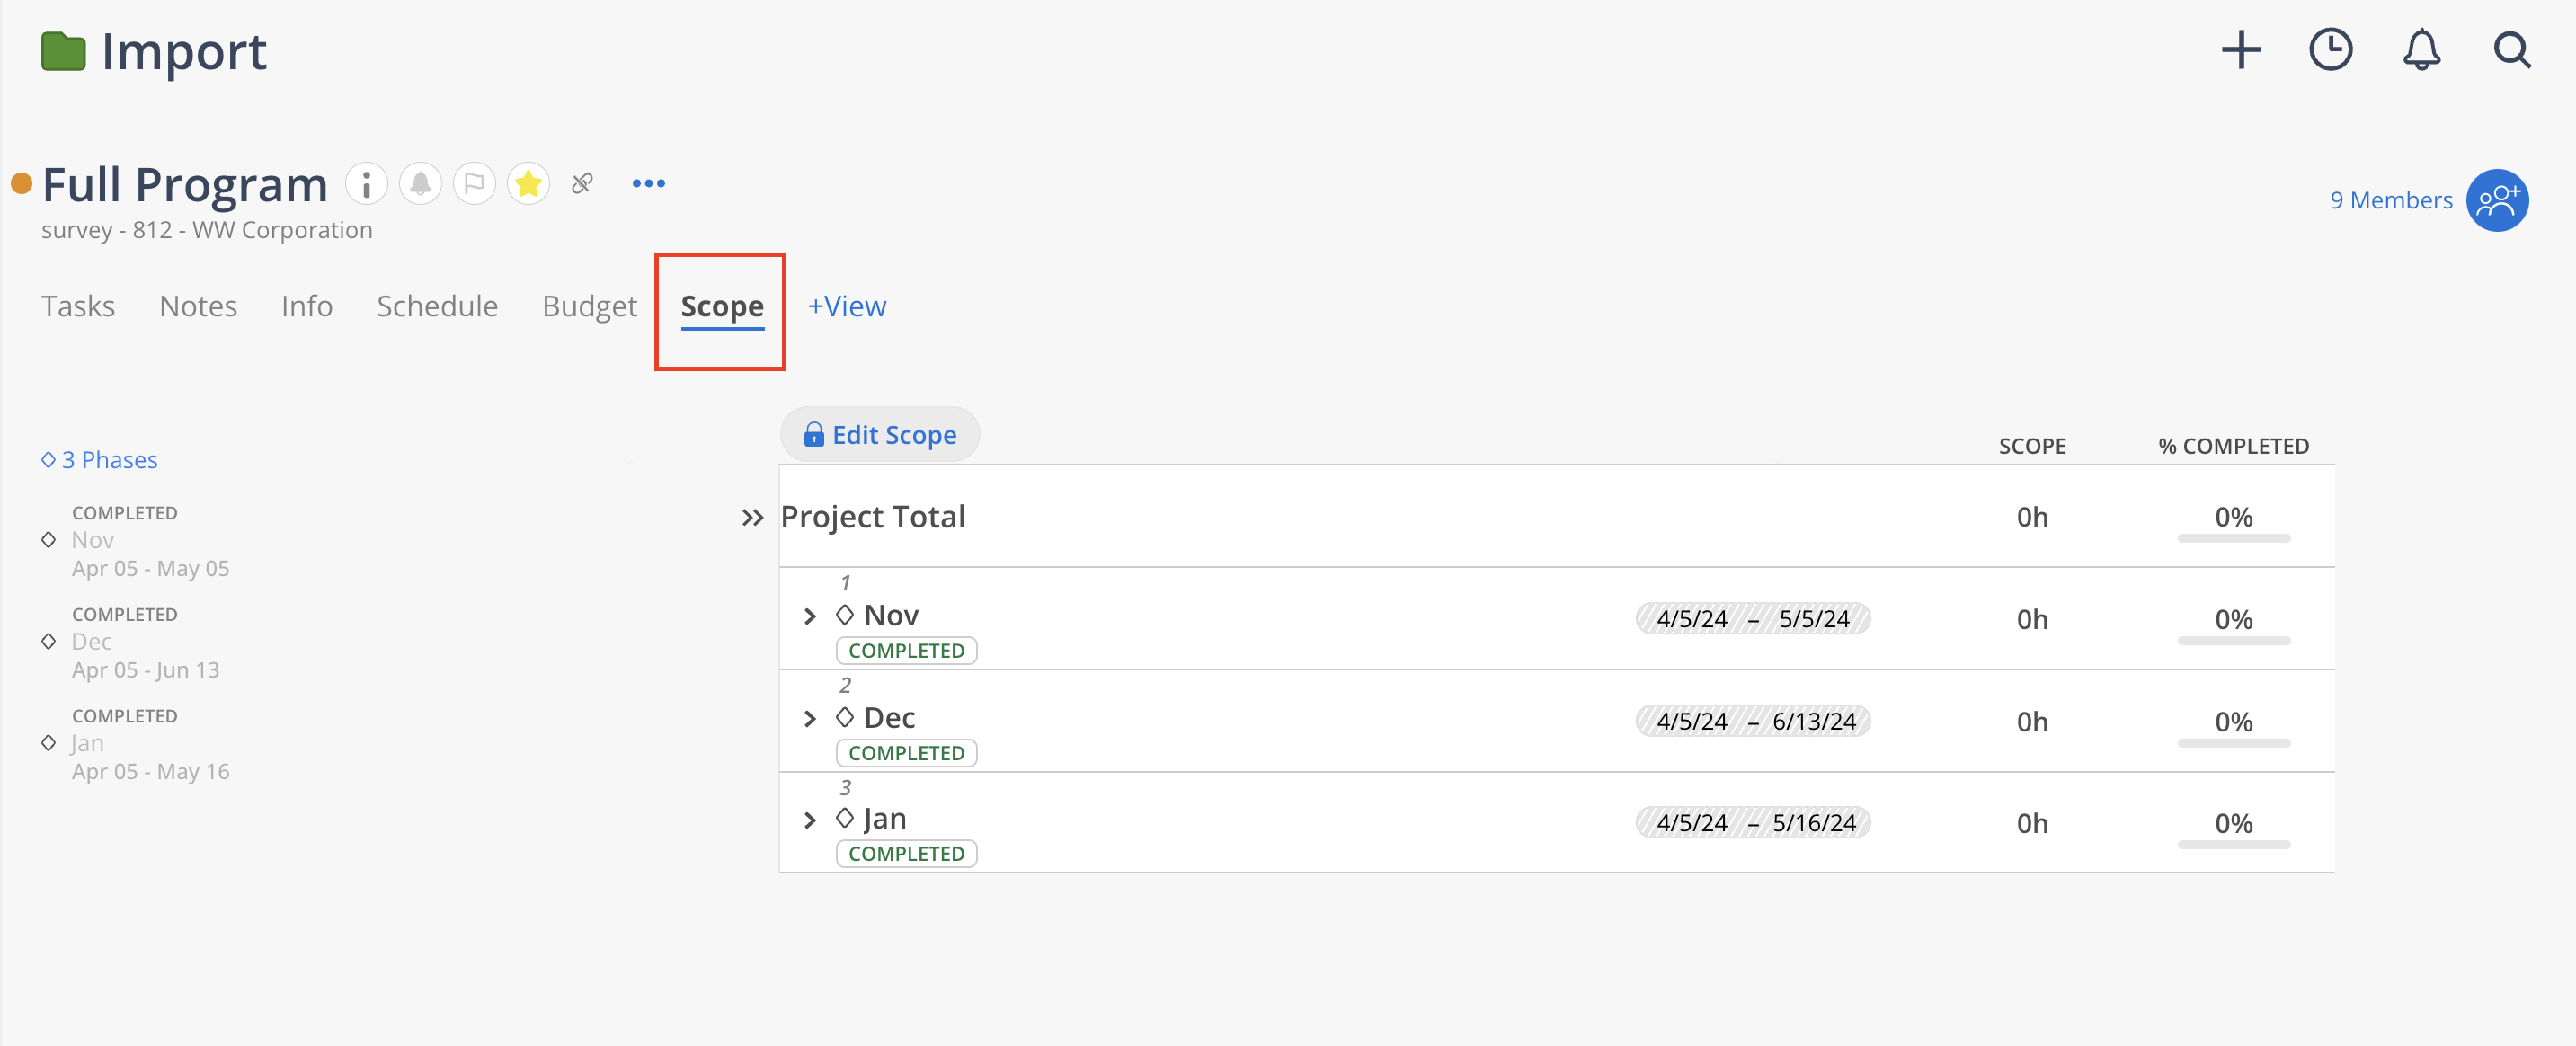This screenshot has height=1046, width=2576.
Task: Click the link chain icon
Action: coord(582,184)
